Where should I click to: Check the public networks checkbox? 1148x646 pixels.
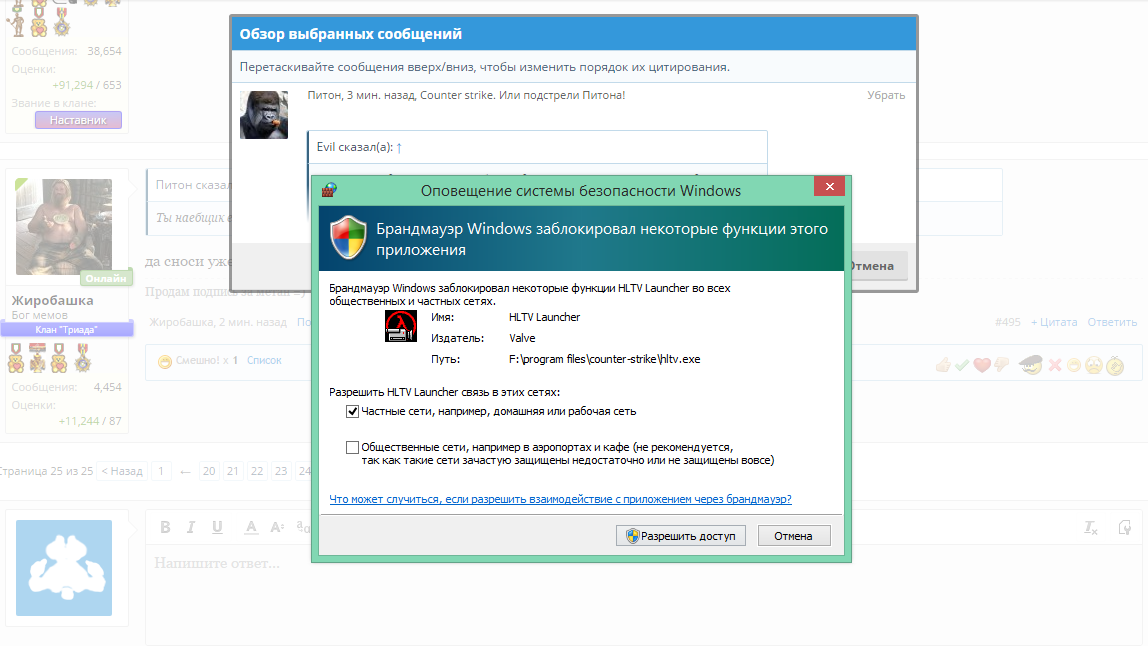tap(352, 447)
